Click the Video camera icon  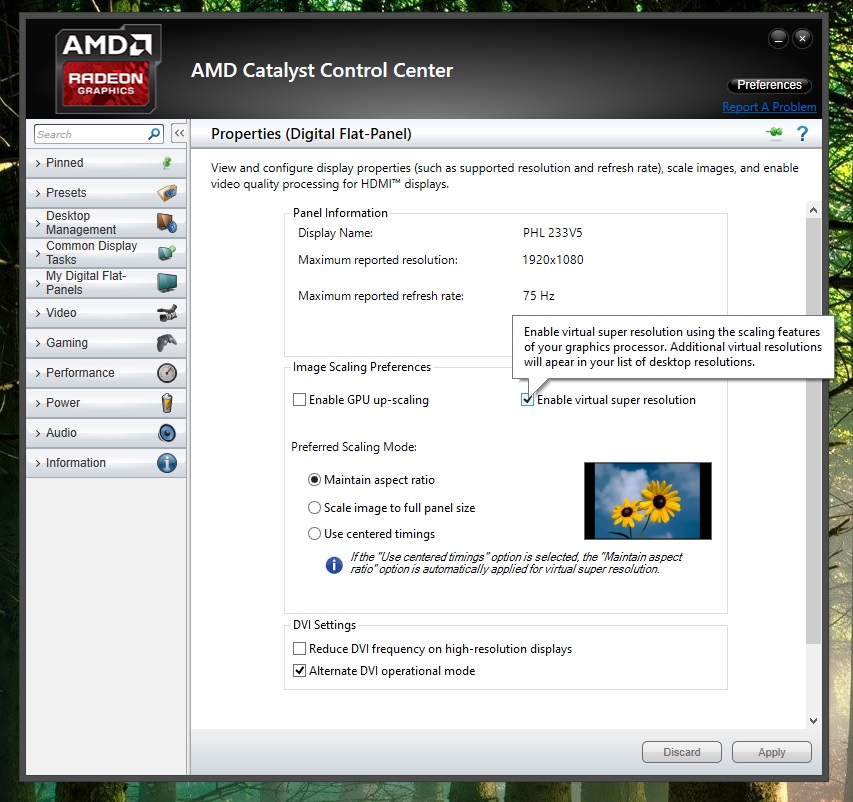167,313
